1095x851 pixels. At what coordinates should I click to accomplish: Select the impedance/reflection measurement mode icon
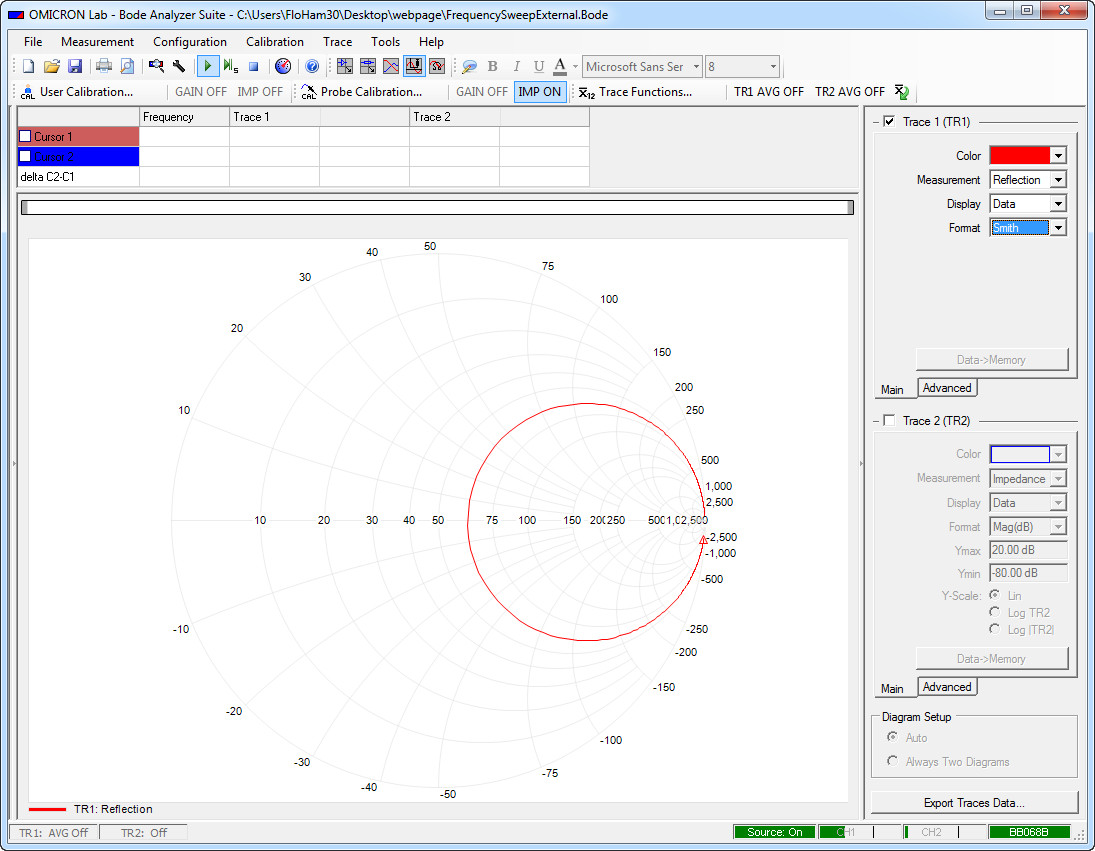point(368,66)
